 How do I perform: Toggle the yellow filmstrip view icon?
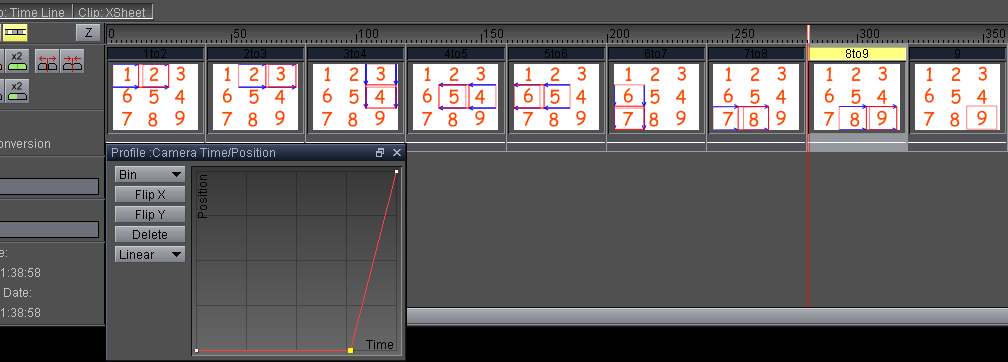(15, 32)
